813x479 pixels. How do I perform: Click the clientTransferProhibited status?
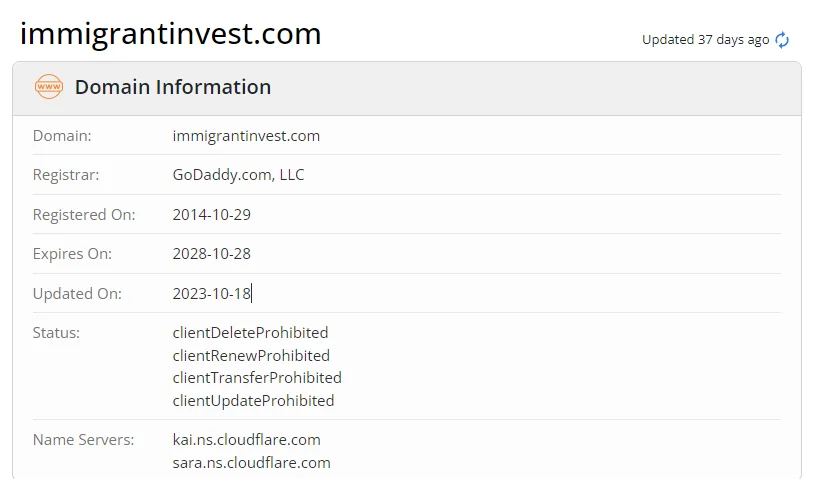257,378
